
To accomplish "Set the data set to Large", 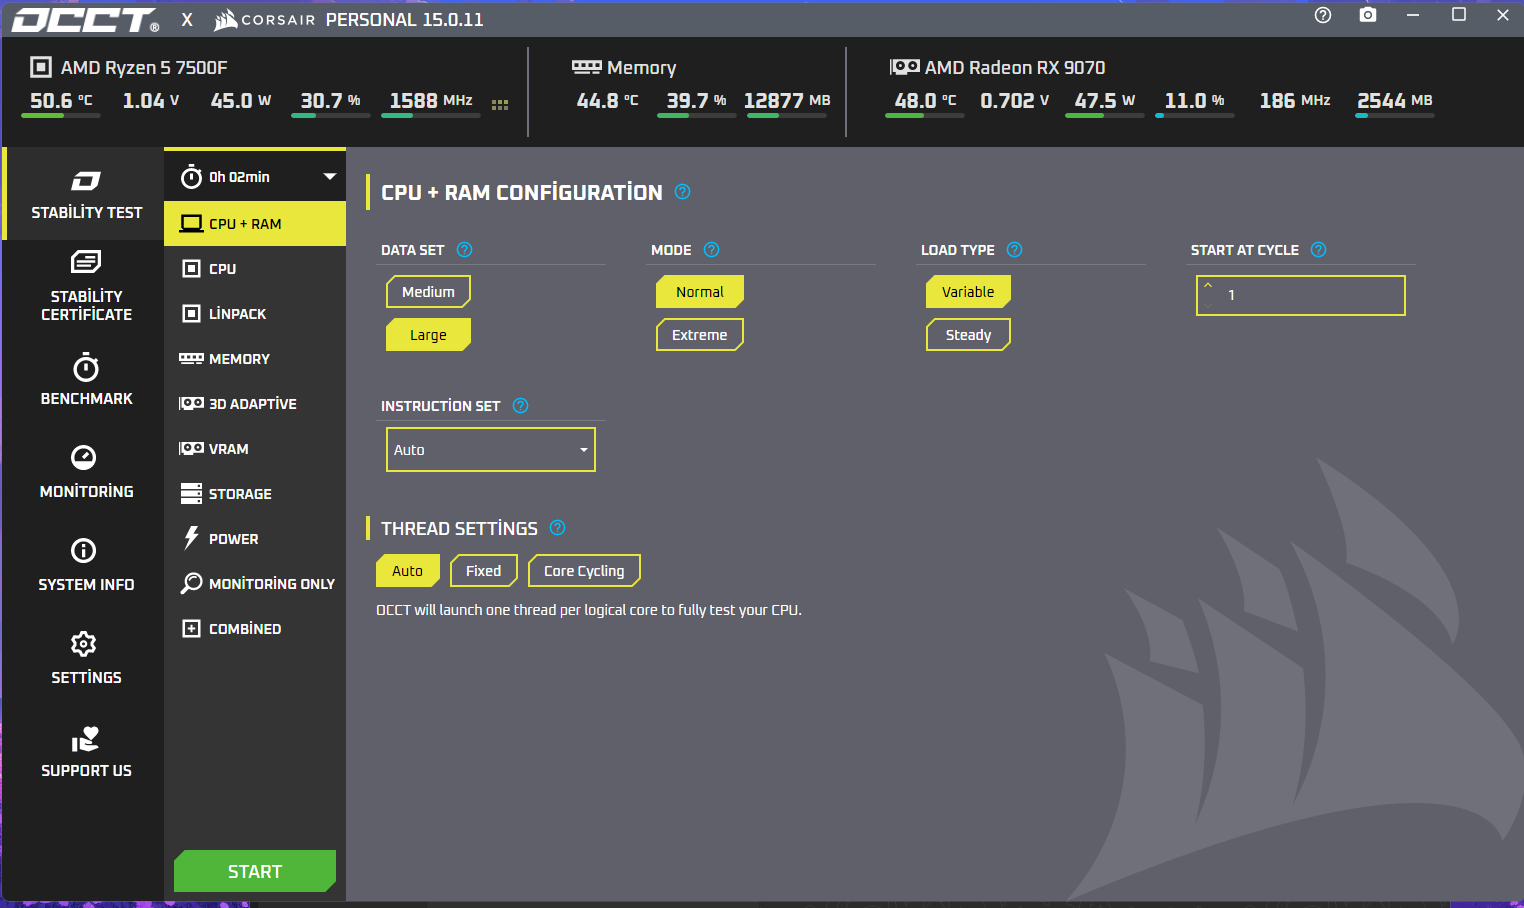I will pyautogui.click(x=428, y=335).
